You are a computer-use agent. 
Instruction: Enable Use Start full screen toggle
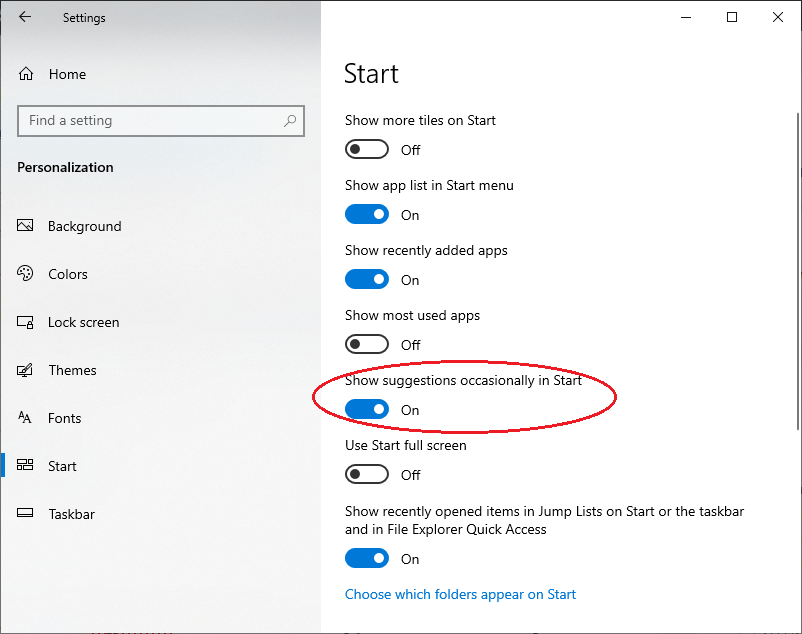[x=367, y=475]
